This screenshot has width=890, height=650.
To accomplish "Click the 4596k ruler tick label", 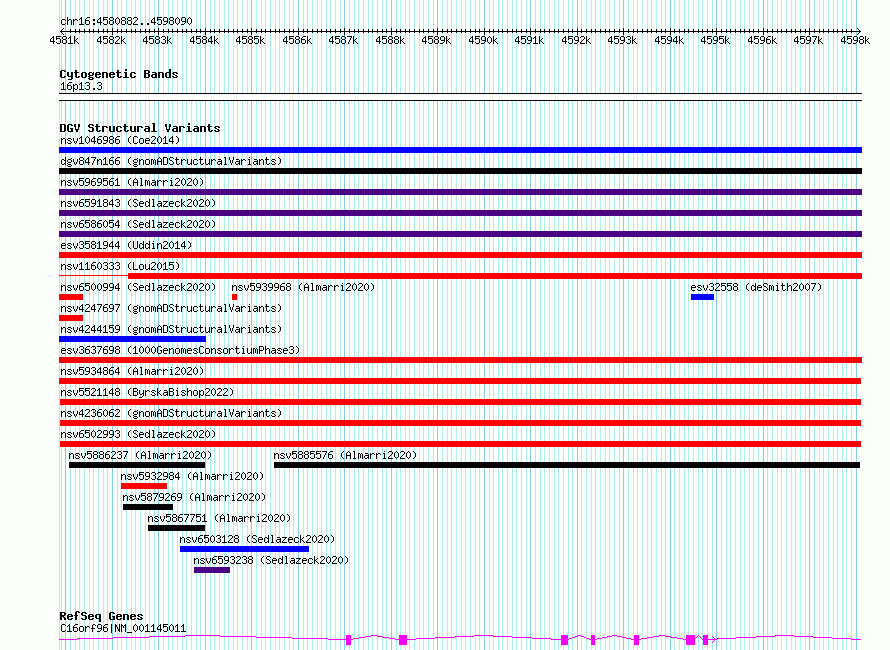I will click(x=762, y=40).
